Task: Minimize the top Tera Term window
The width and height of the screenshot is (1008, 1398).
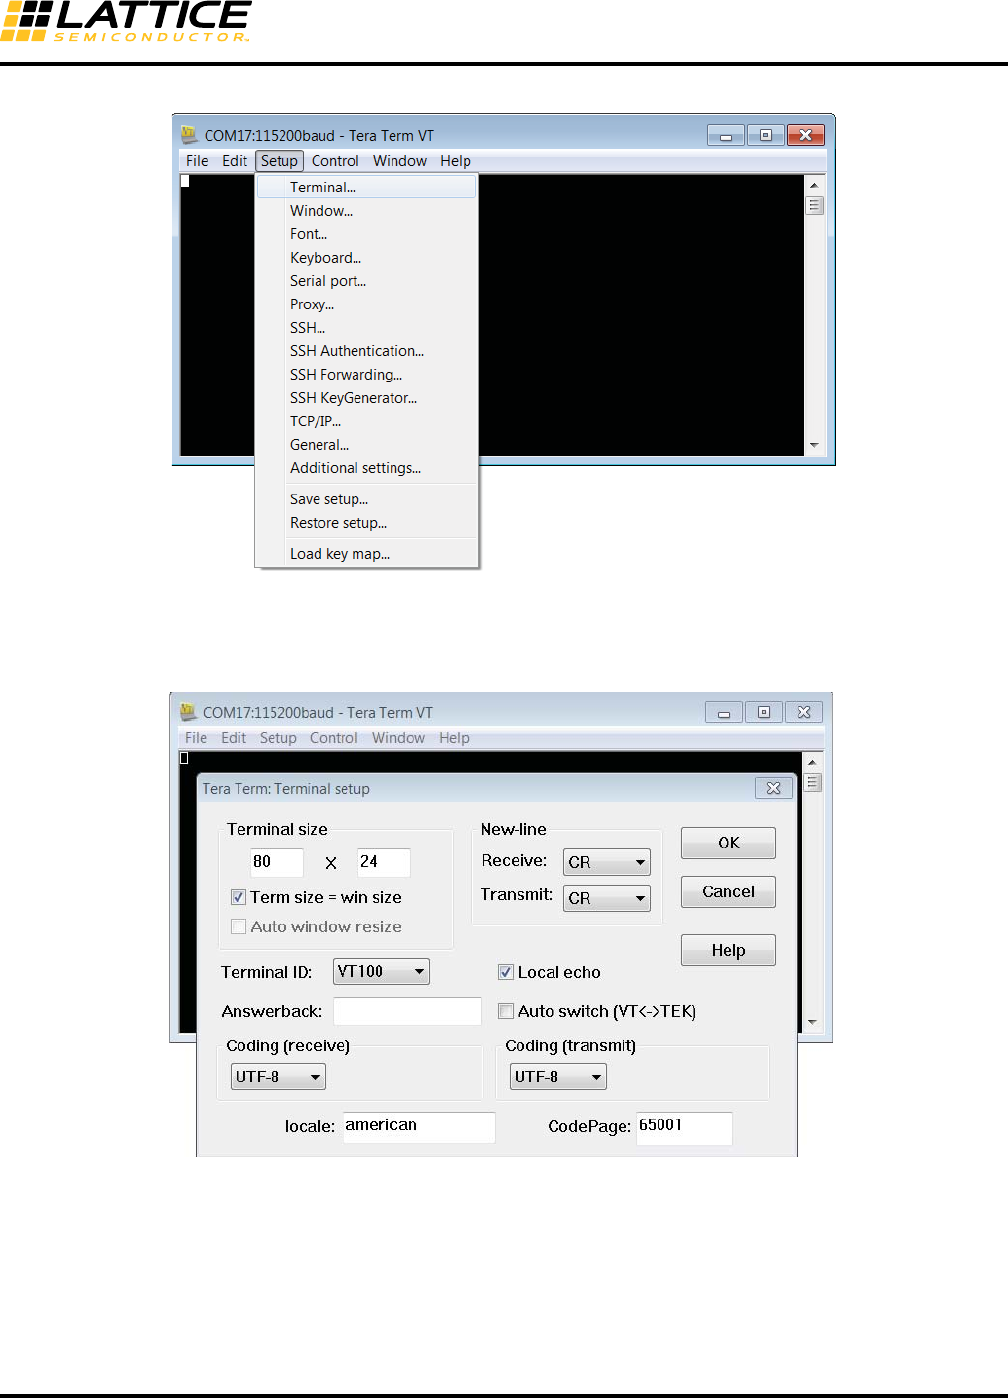Action: coord(726,135)
